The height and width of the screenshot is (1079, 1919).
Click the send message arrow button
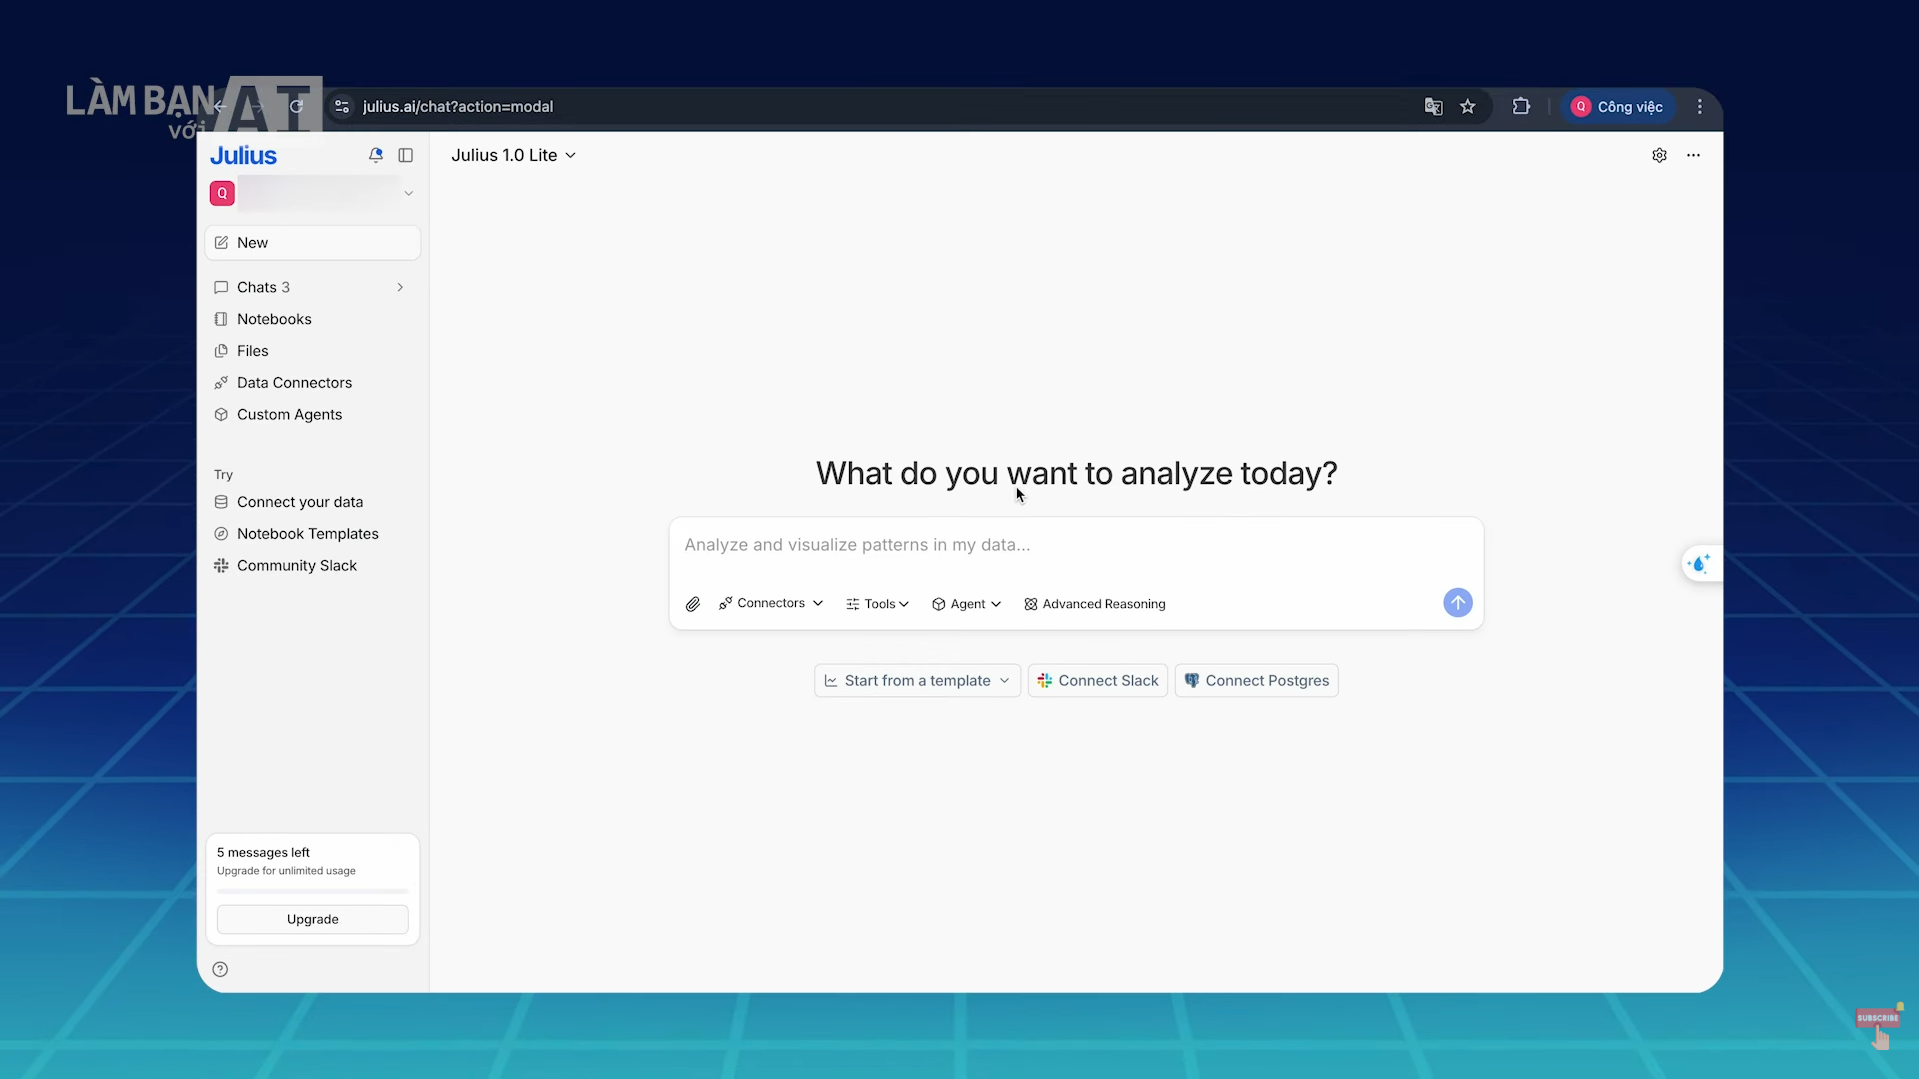pos(1457,602)
